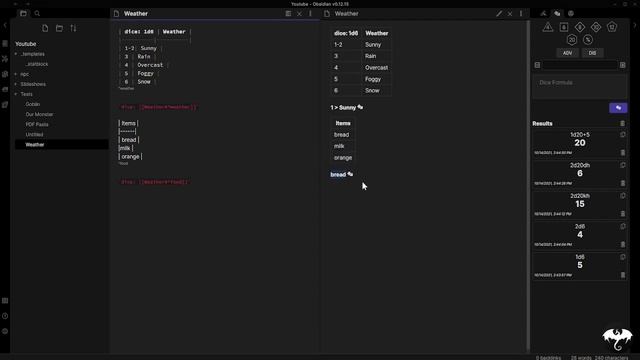This screenshot has width=640, height=360.
Task: Copy the 1d20+5 result formula
Action: pos(622,134)
